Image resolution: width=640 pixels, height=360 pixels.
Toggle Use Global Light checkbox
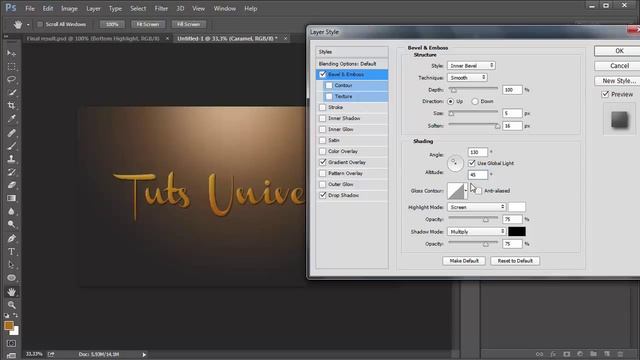pyautogui.click(x=472, y=163)
